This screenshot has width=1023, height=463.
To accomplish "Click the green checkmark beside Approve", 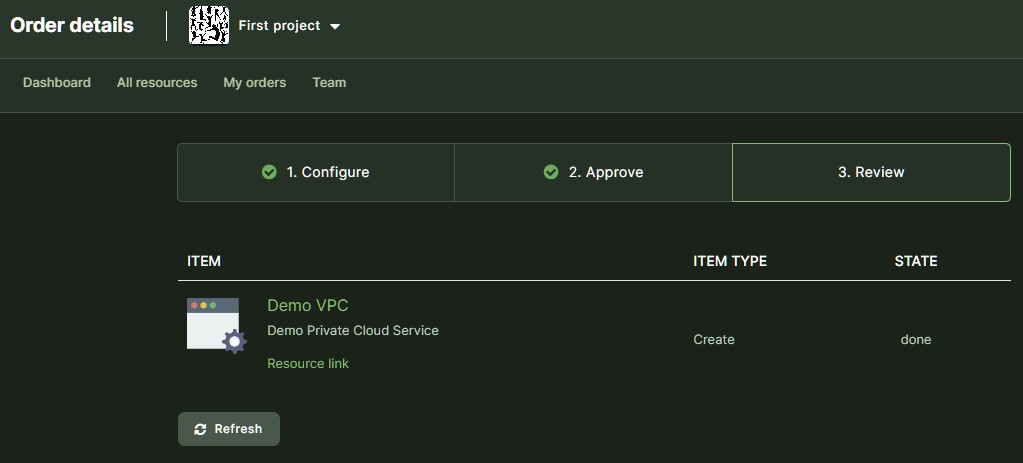I will pyautogui.click(x=551, y=172).
